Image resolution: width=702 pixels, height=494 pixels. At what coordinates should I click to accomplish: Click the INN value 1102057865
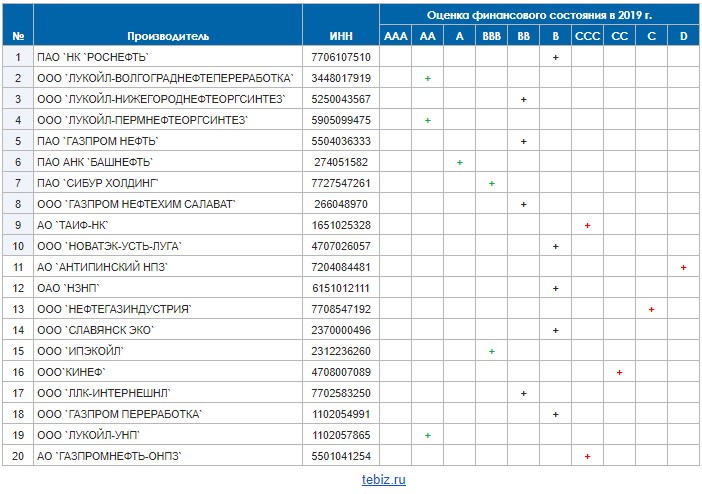[x=341, y=435]
